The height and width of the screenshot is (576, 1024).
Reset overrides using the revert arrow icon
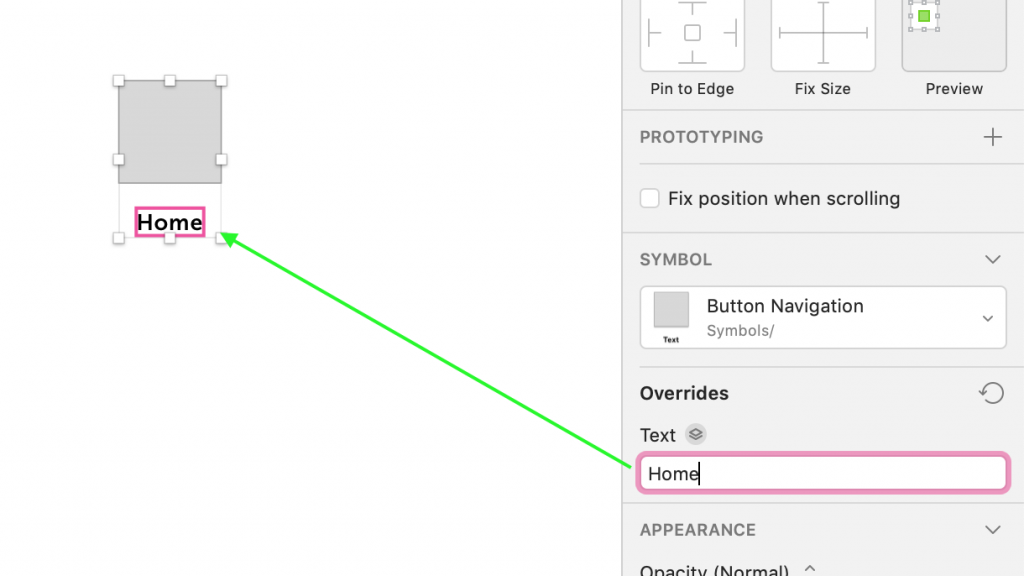coord(992,393)
